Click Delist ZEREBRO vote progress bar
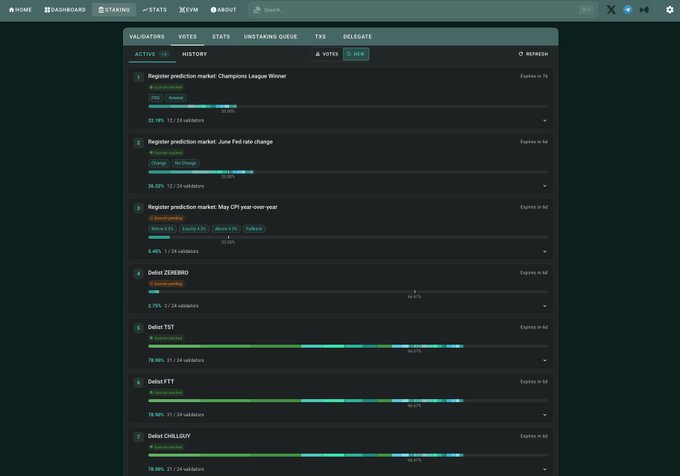680x476 pixels. click(x=348, y=292)
